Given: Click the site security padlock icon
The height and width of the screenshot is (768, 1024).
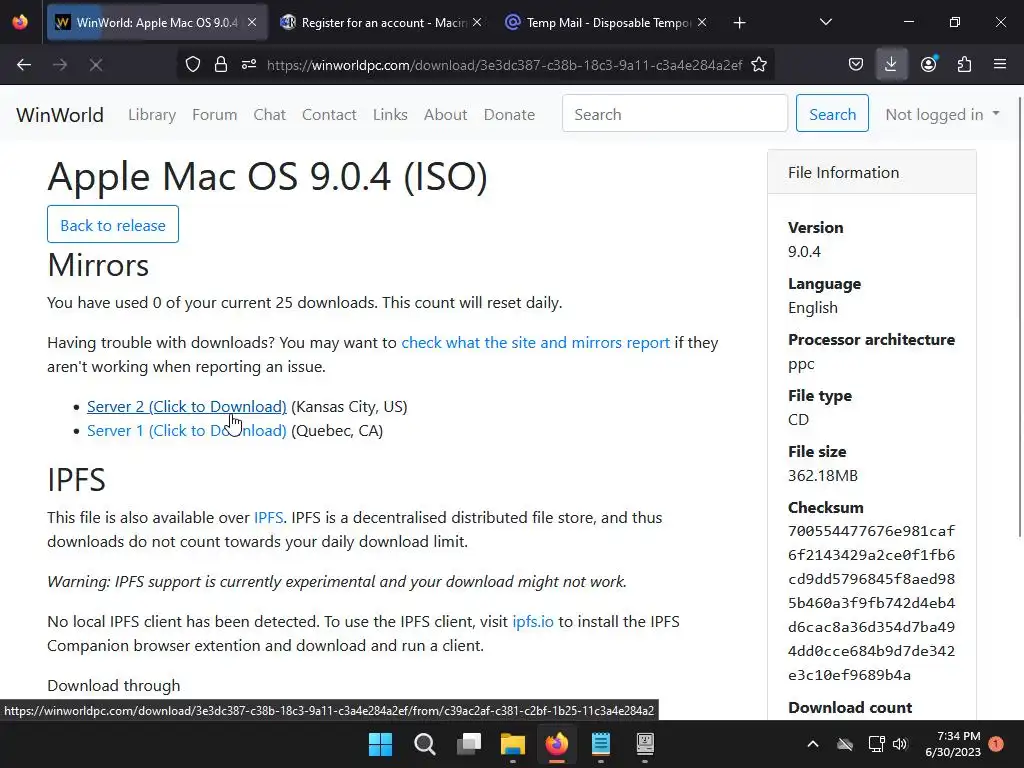Looking at the screenshot, I should pos(221,65).
